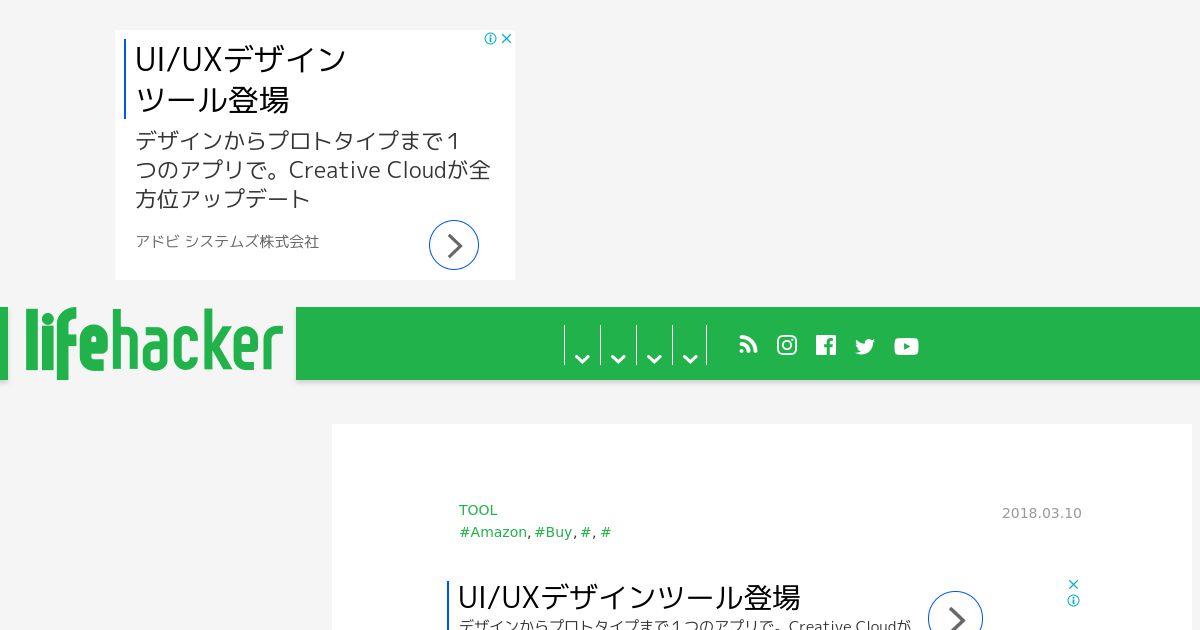The width and height of the screenshot is (1200, 630).
Task: Open the TOOL category link
Action: click(478, 510)
